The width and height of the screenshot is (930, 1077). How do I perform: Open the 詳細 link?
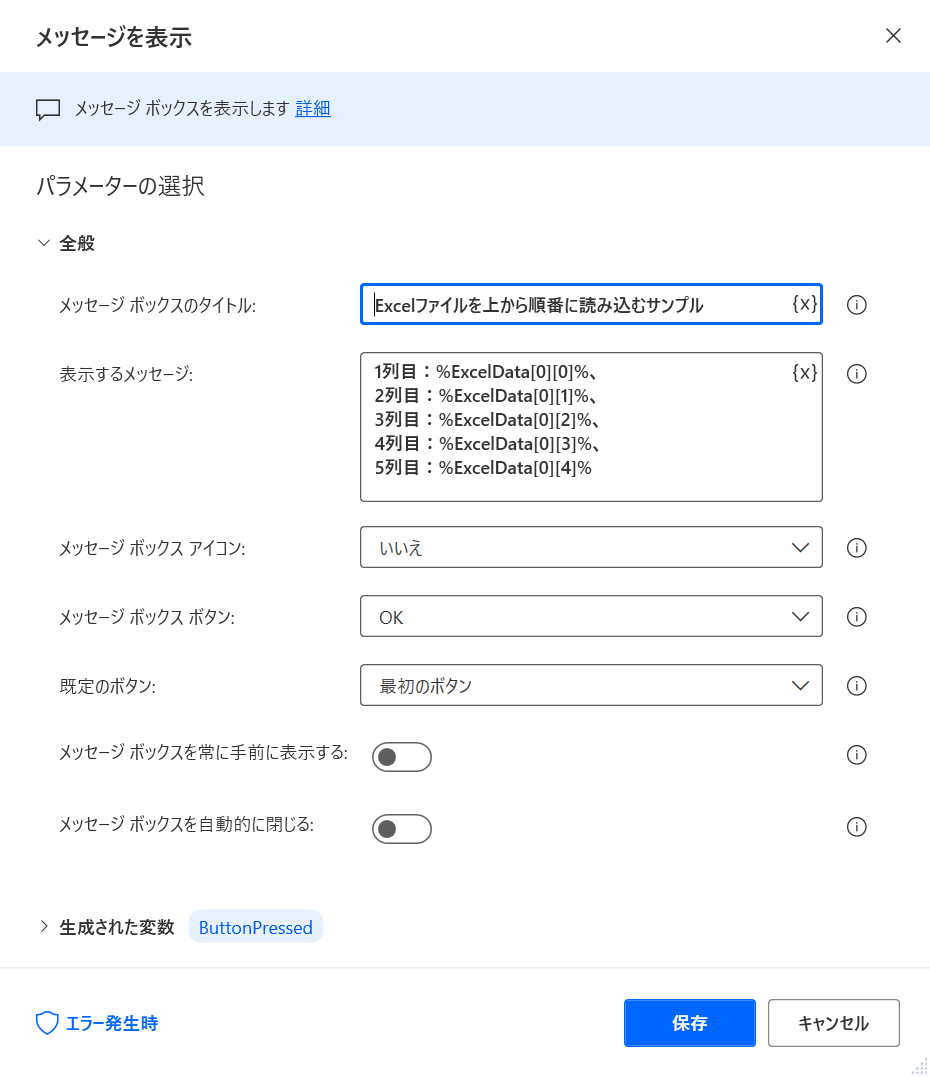point(313,109)
